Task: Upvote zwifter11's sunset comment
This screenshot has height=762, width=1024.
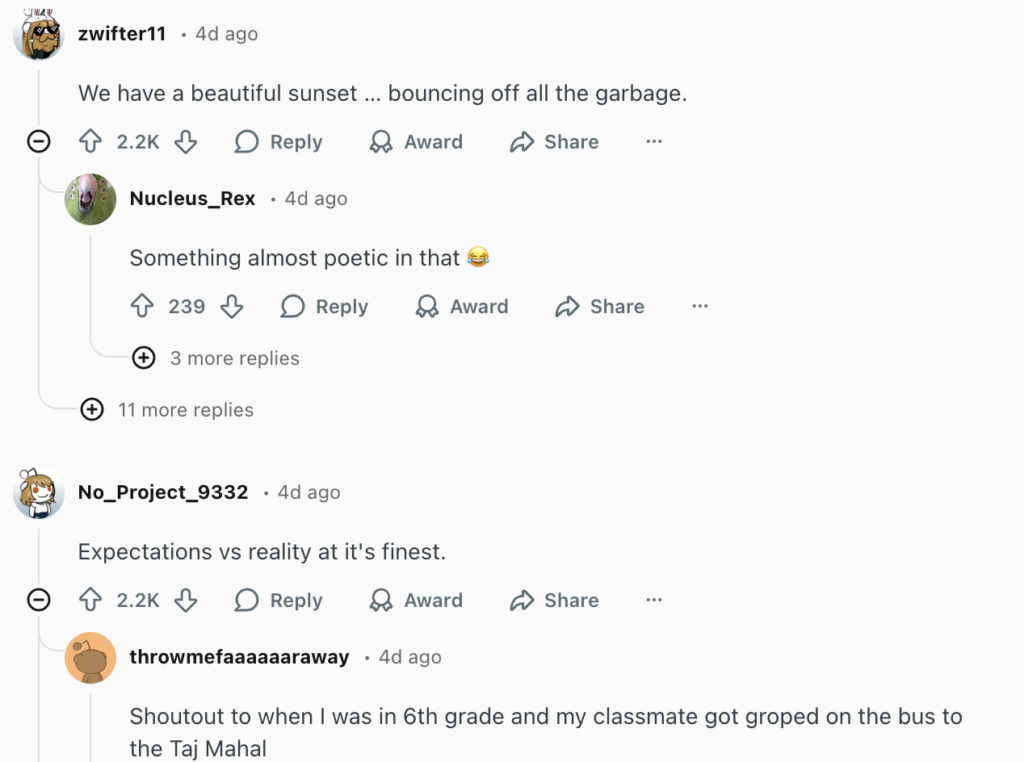Action: pos(91,142)
